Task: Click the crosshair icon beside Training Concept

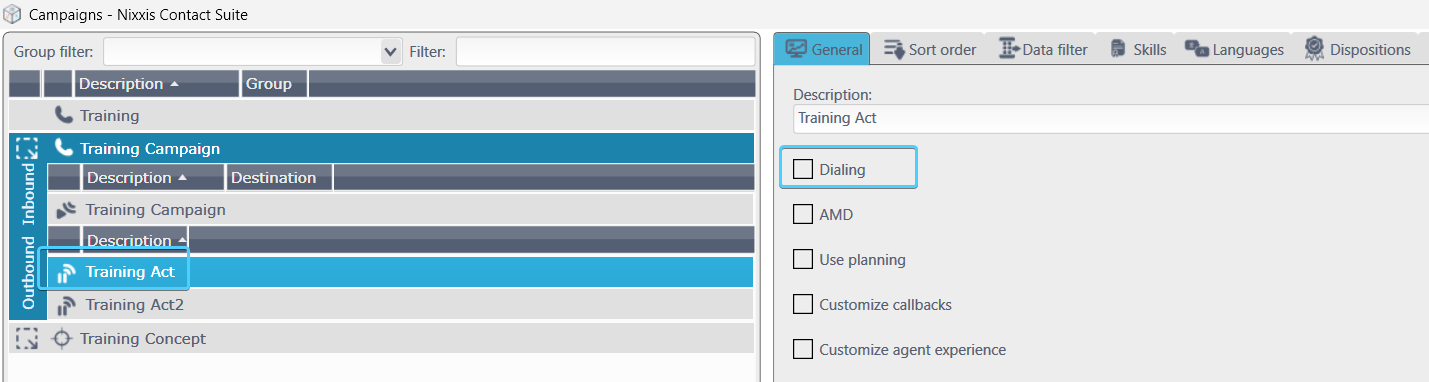Action: [x=62, y=338]
